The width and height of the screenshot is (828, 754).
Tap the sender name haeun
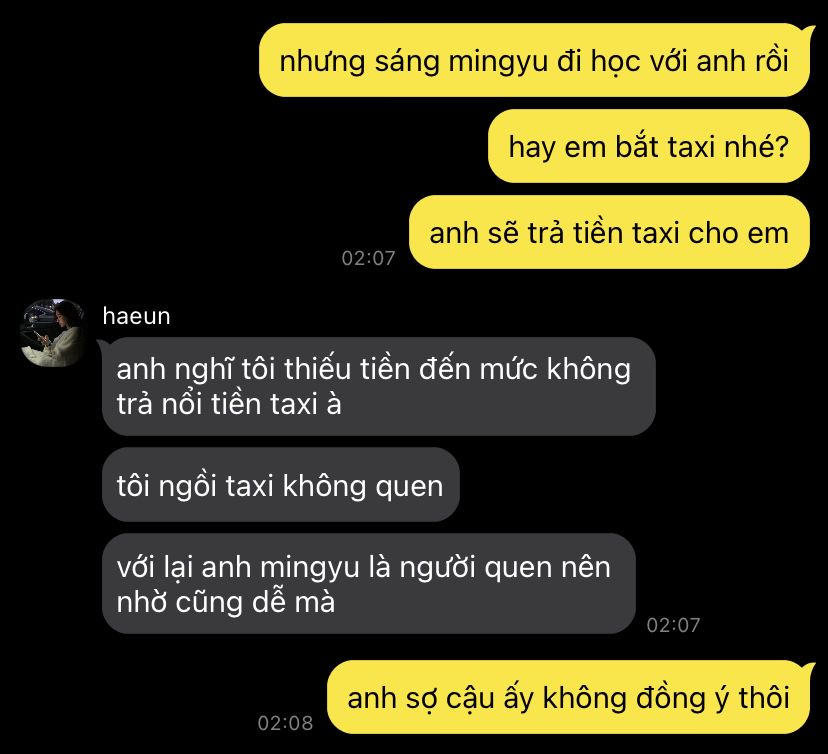(136, 316)
